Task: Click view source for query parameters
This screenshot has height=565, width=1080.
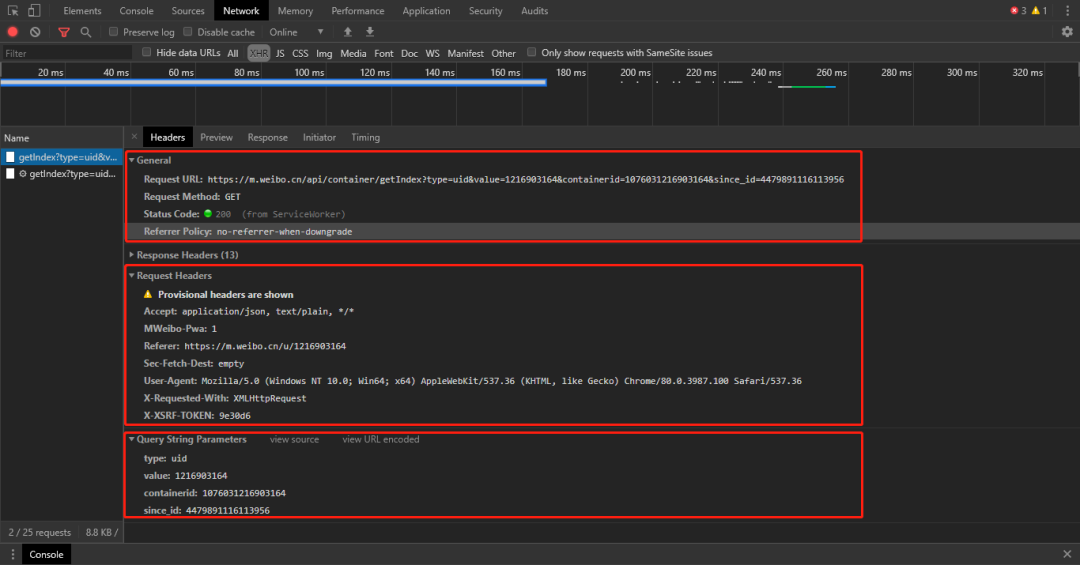Action: [294, 439]
